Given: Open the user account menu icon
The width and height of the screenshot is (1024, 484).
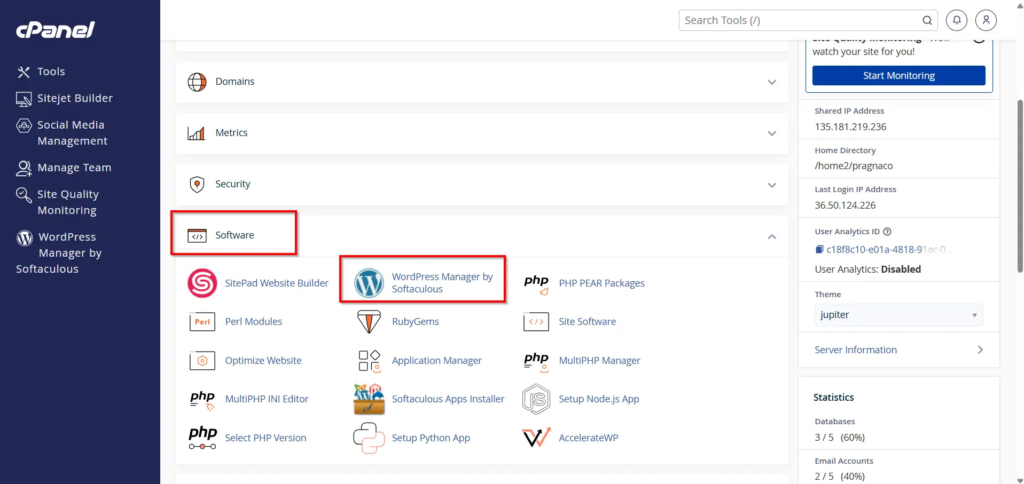Looking at the screenshot, I should coord(986,20).
